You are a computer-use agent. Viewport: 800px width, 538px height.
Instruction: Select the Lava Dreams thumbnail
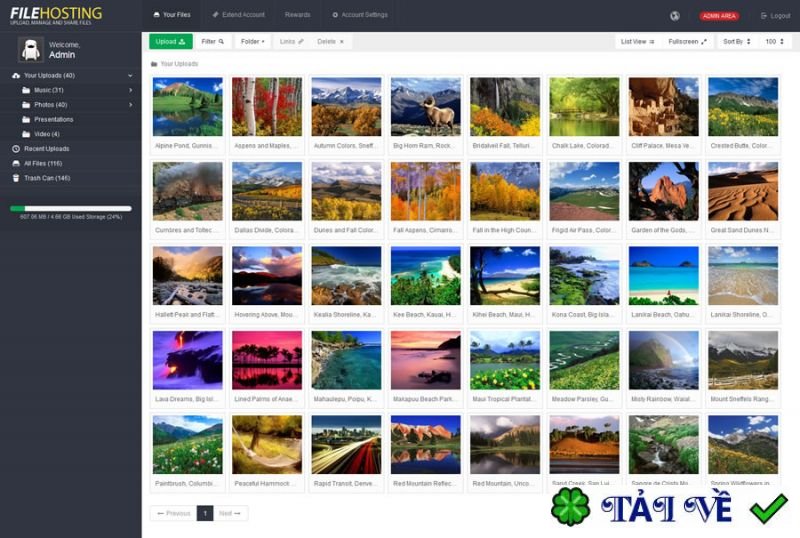[188, 360]
